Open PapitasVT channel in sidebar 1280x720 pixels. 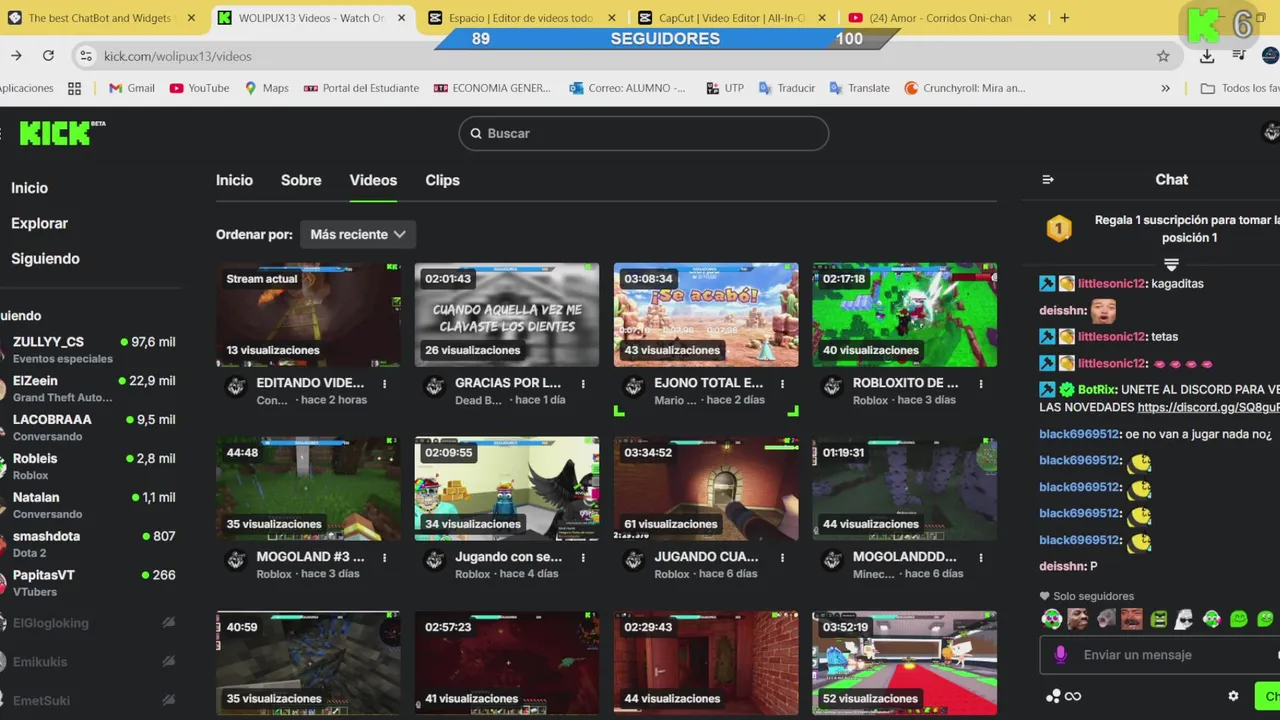90,582
